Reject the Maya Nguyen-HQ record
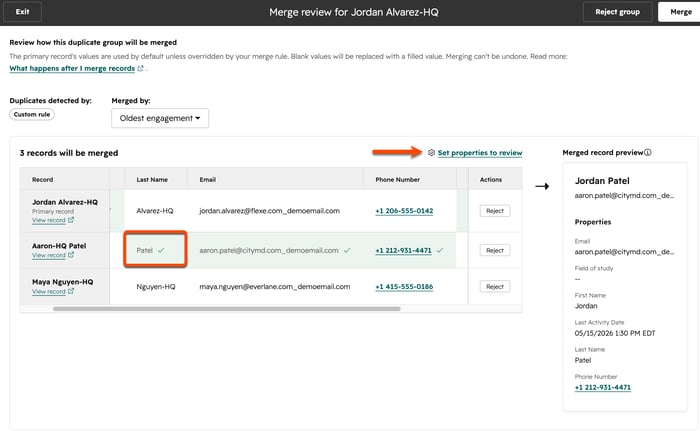700x431 pixels. click(495, 287)
